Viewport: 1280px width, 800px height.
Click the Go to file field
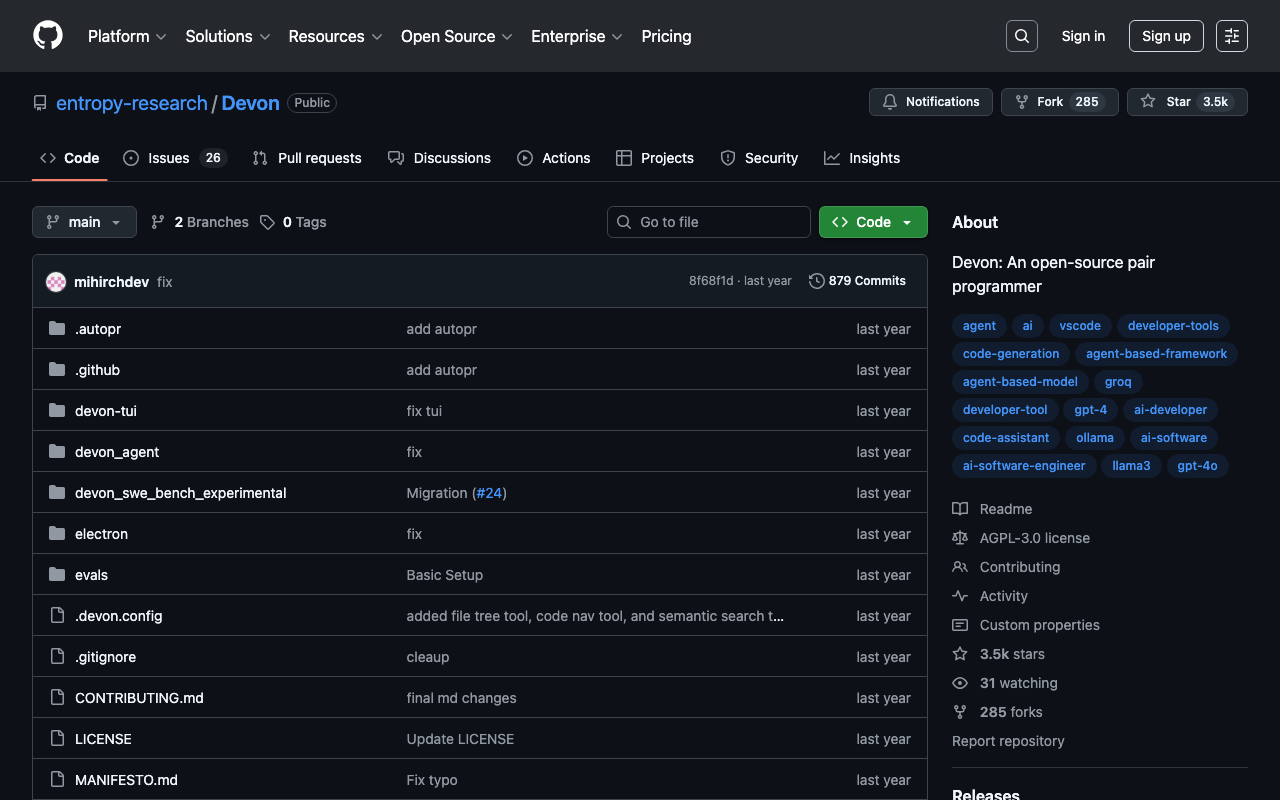pos(708,222)
